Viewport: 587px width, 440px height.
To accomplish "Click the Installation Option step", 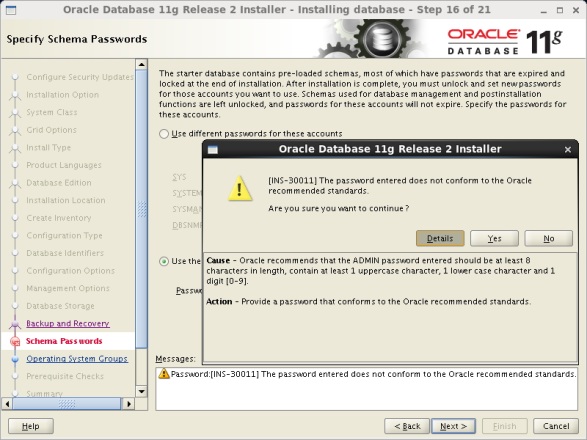I will click(63, 95).
